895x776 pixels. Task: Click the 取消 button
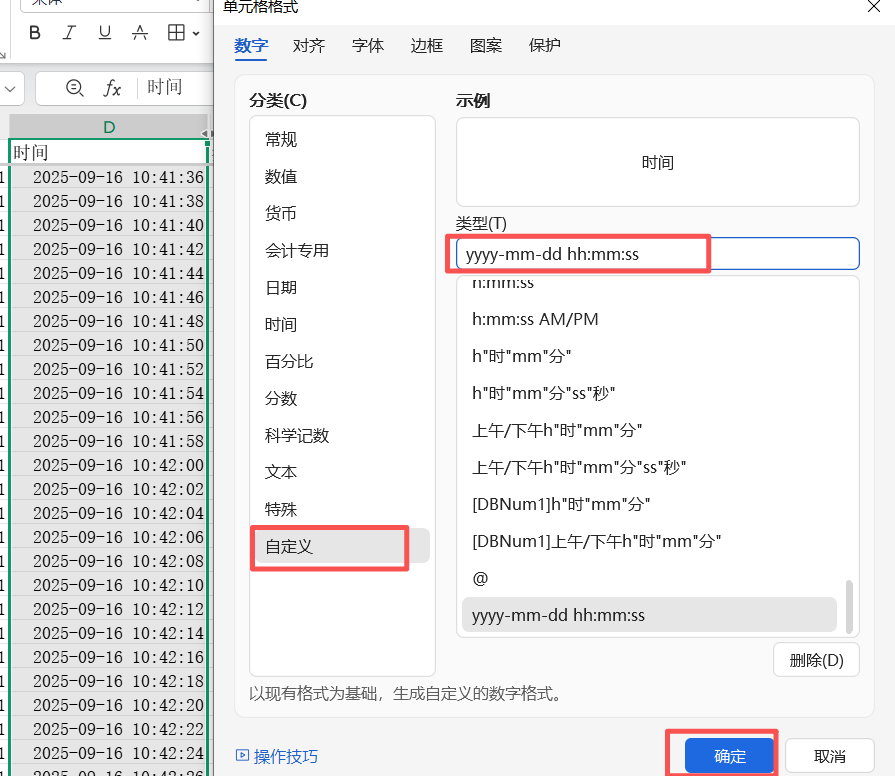(829, 757)
